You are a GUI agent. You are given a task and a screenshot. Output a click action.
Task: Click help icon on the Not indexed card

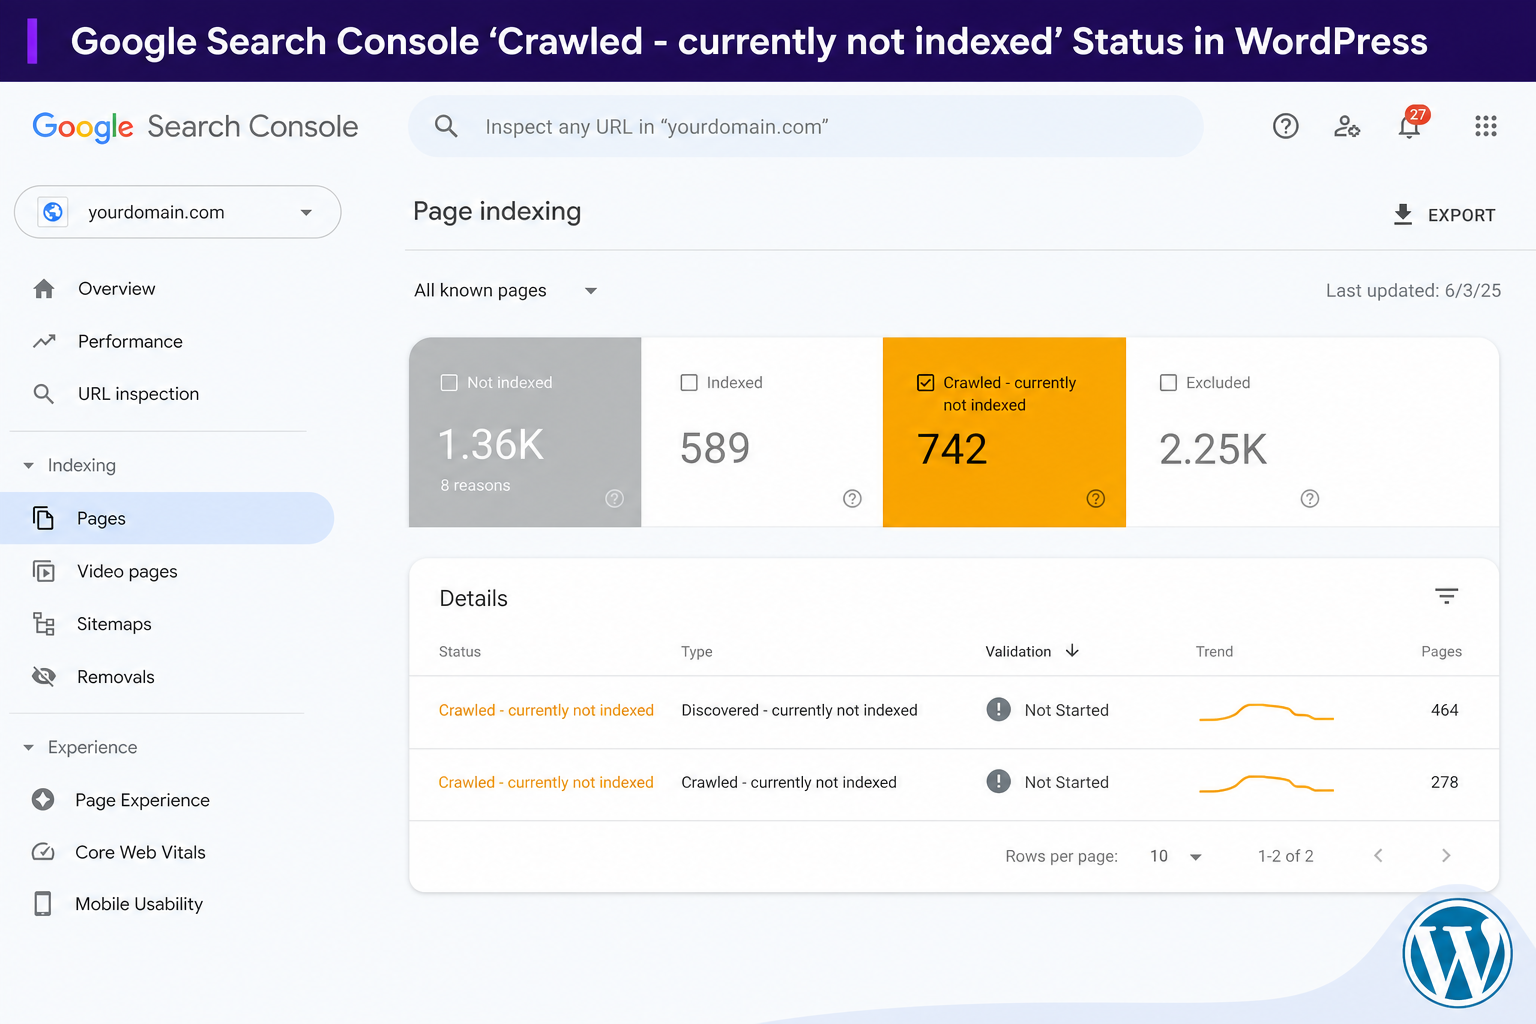[615, 498]
